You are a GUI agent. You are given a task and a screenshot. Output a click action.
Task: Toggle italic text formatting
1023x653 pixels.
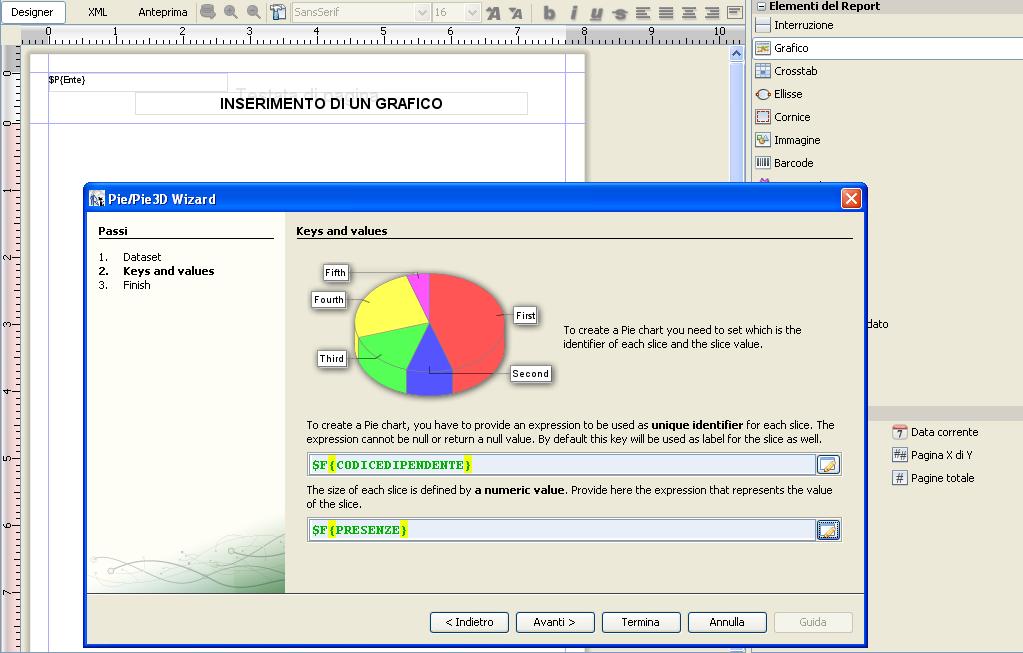tap(573, 13)
